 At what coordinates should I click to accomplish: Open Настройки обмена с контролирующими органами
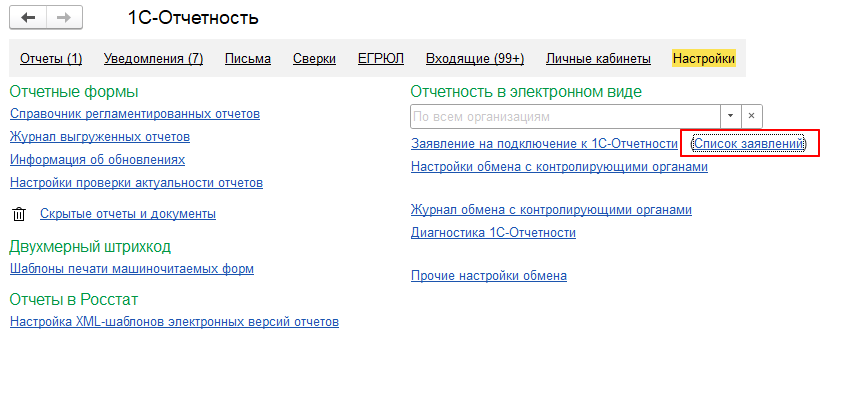point(559,167)
